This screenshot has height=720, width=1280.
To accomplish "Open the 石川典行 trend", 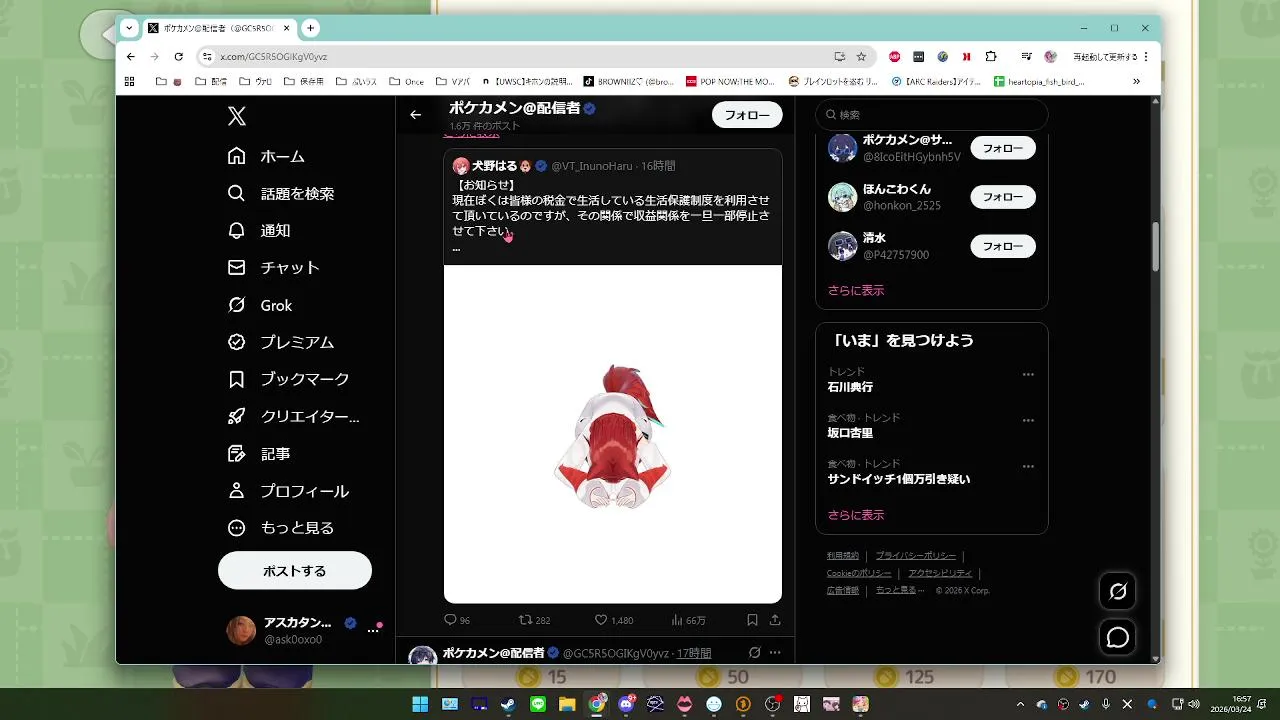I will point(850,387).
